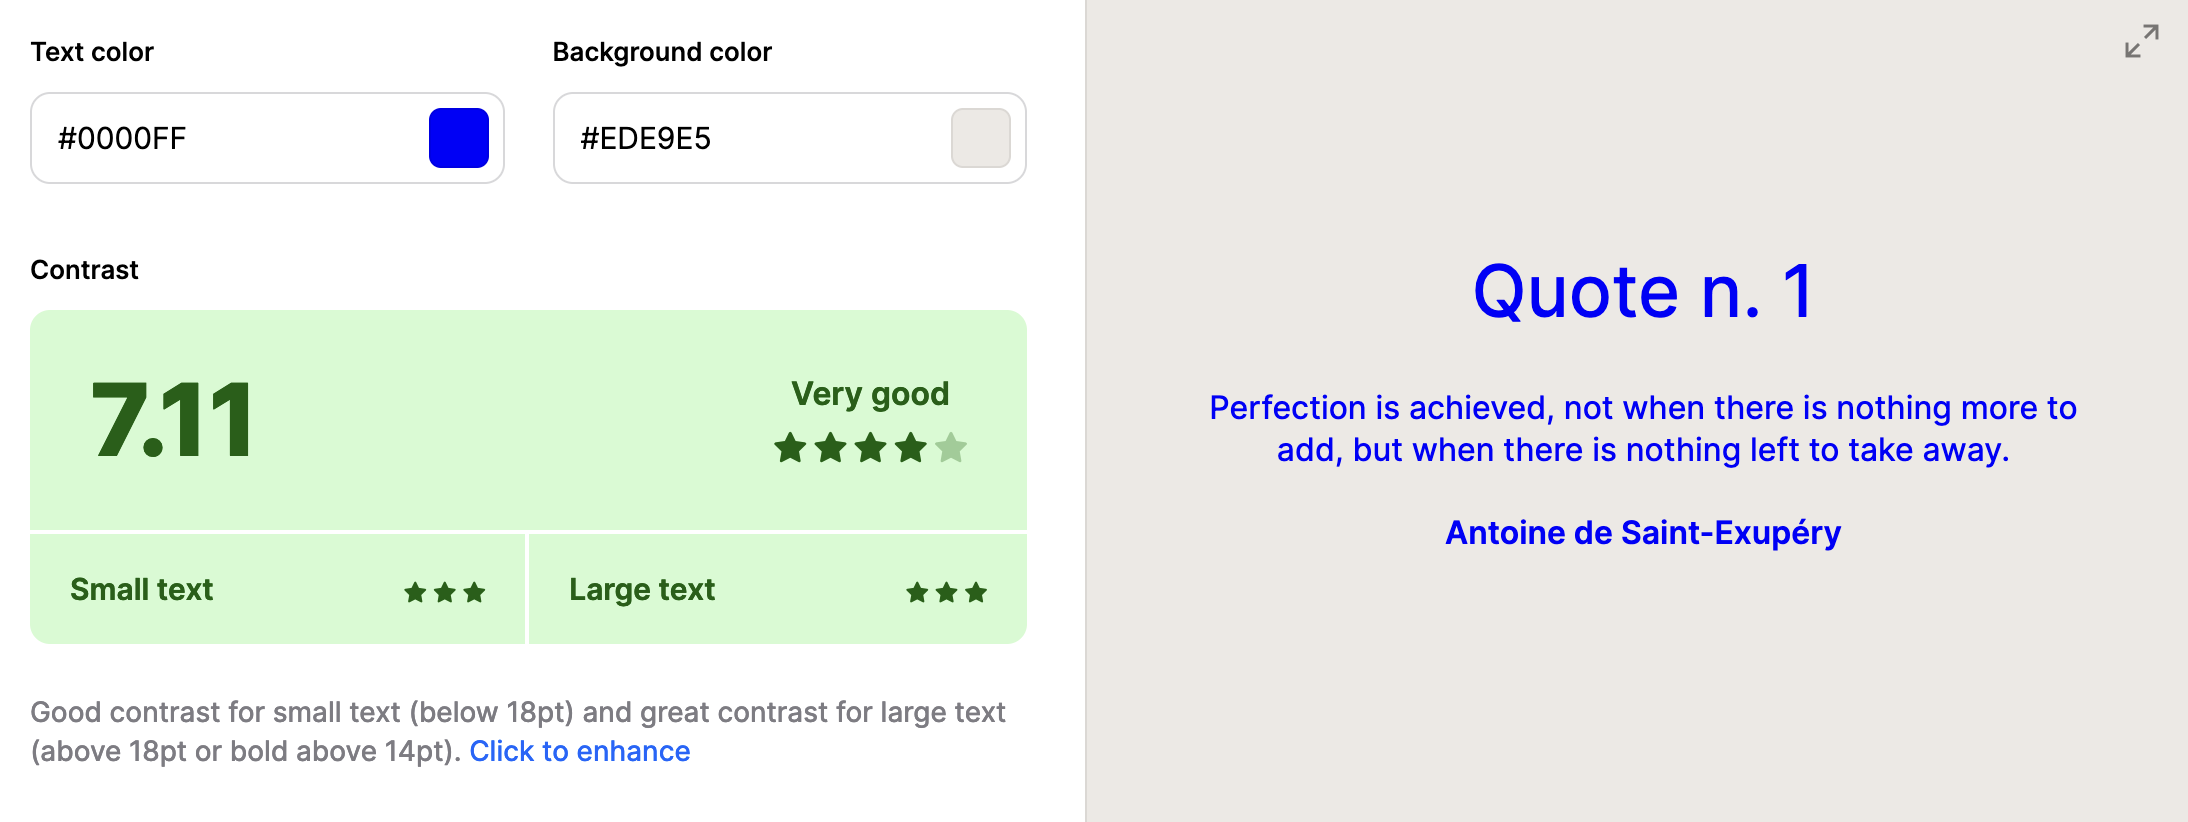Select the Large text rating panel
Image resolution: width=2188 pixels, height=822 pixels.
778,589
